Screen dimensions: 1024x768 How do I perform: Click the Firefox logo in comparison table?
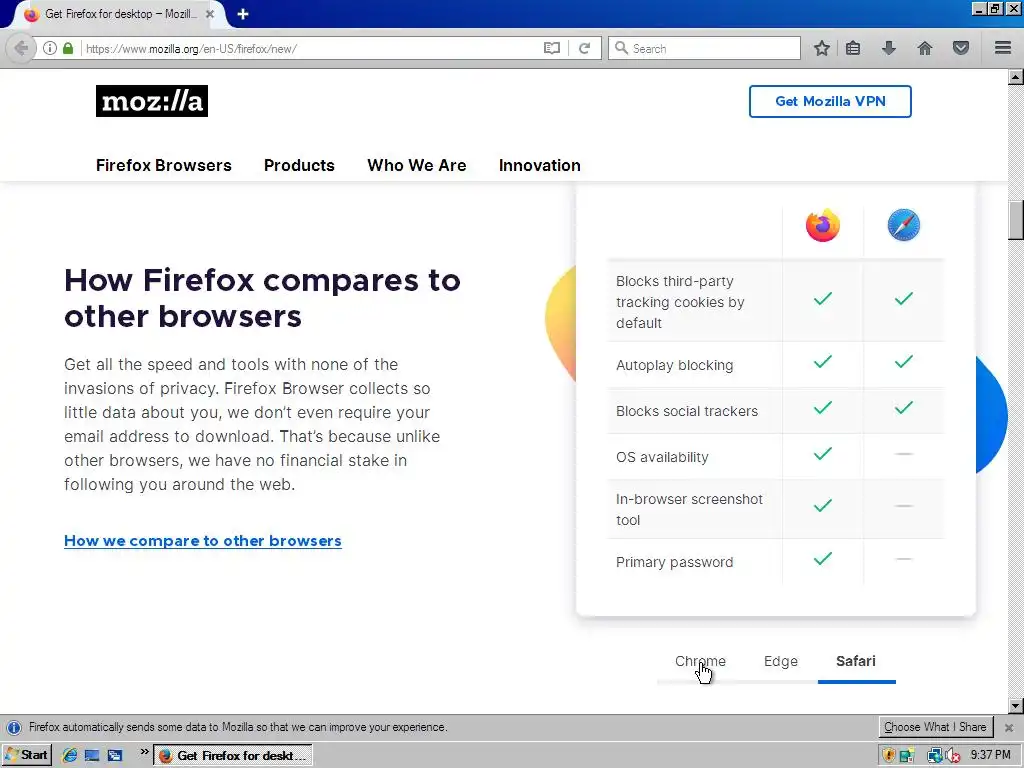[x=822, y=225]
